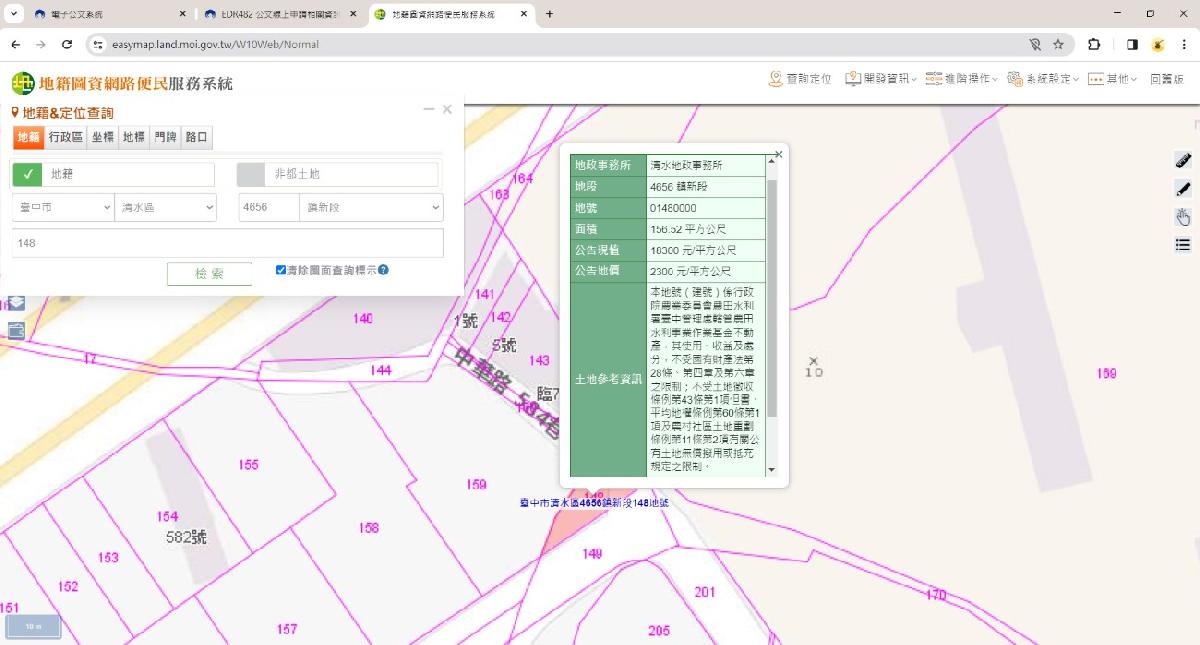
Task: Click the section code field 4656
Action: pos(269,207)
